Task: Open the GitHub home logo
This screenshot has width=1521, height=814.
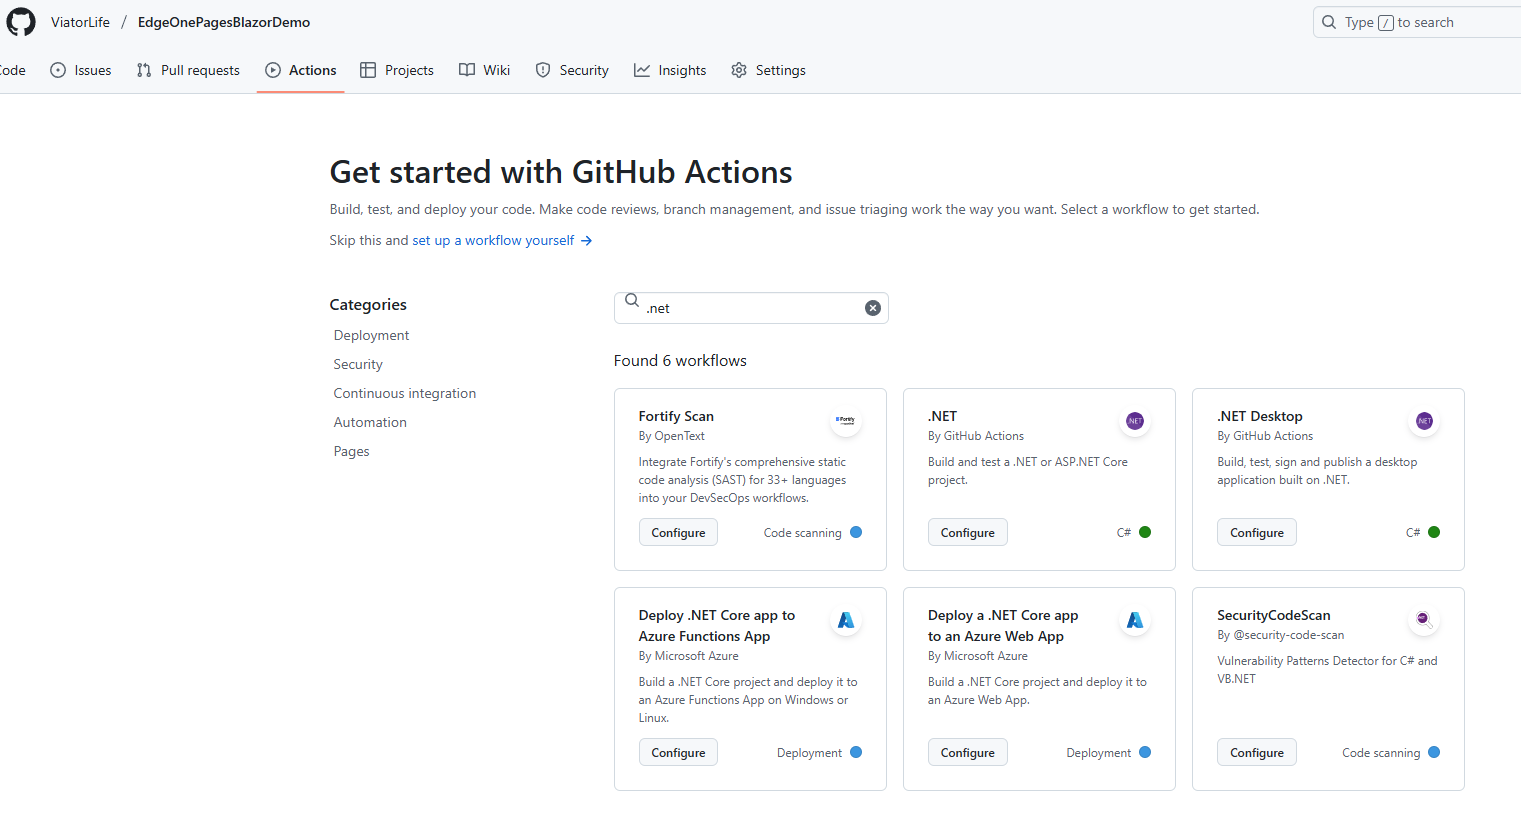Action: (21, 22)
